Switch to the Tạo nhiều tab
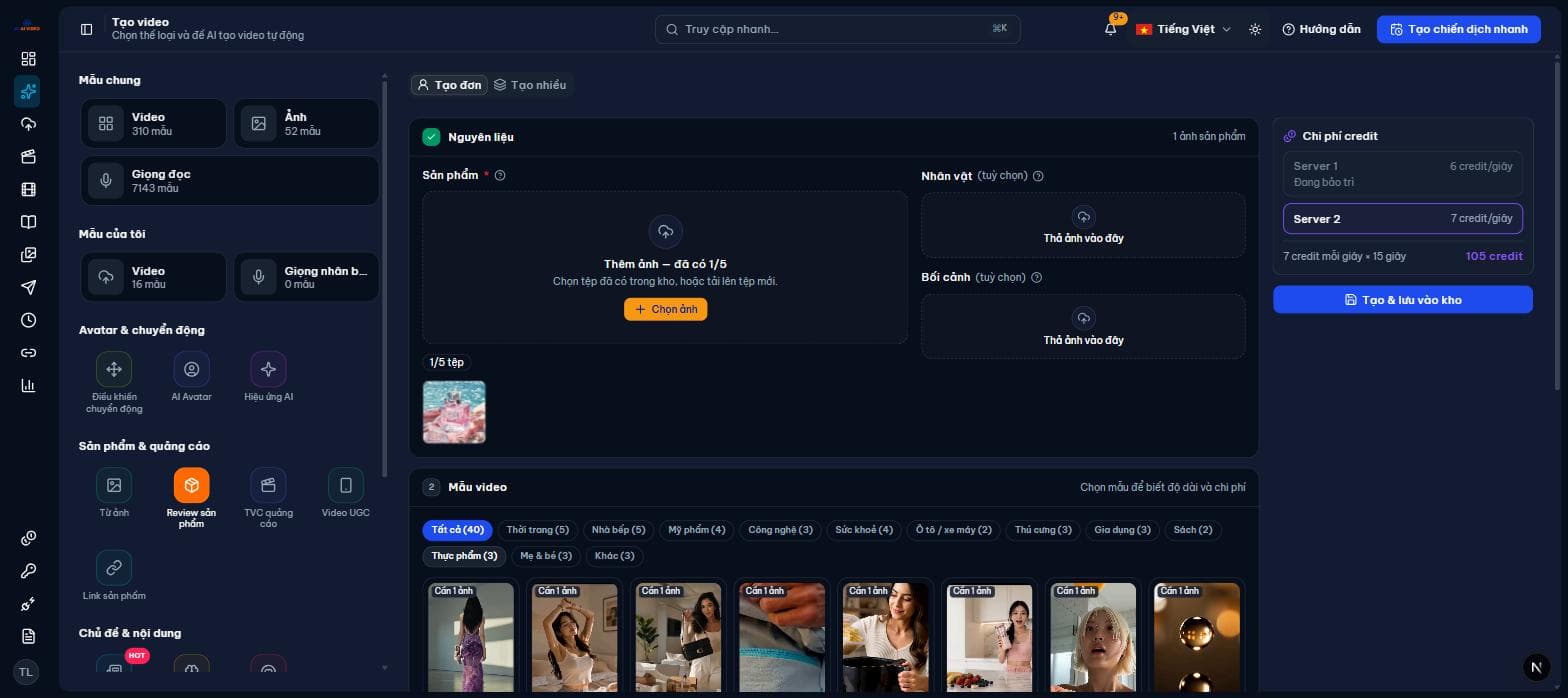The height and width of the screenshot is (698, 1568). click(530, 85)
